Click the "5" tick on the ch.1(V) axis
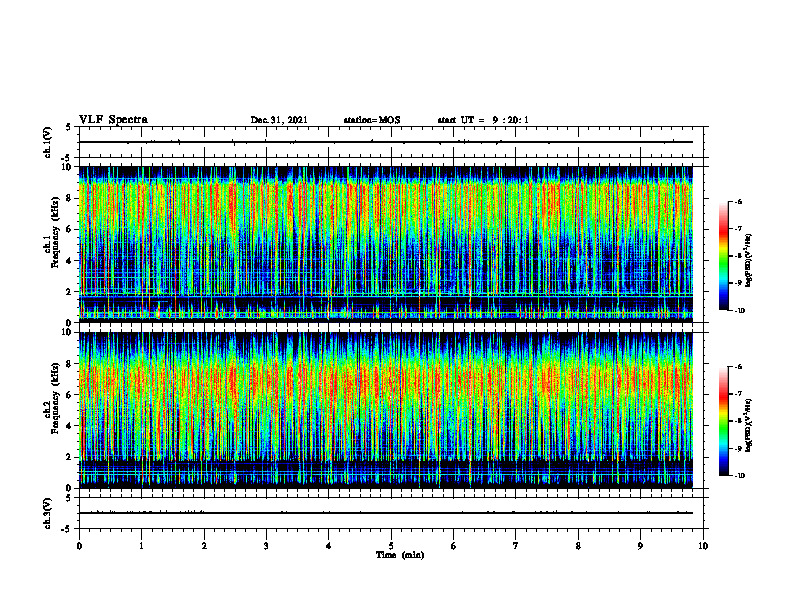The height and width of the screenshot is (612, 792). (69, 128)
